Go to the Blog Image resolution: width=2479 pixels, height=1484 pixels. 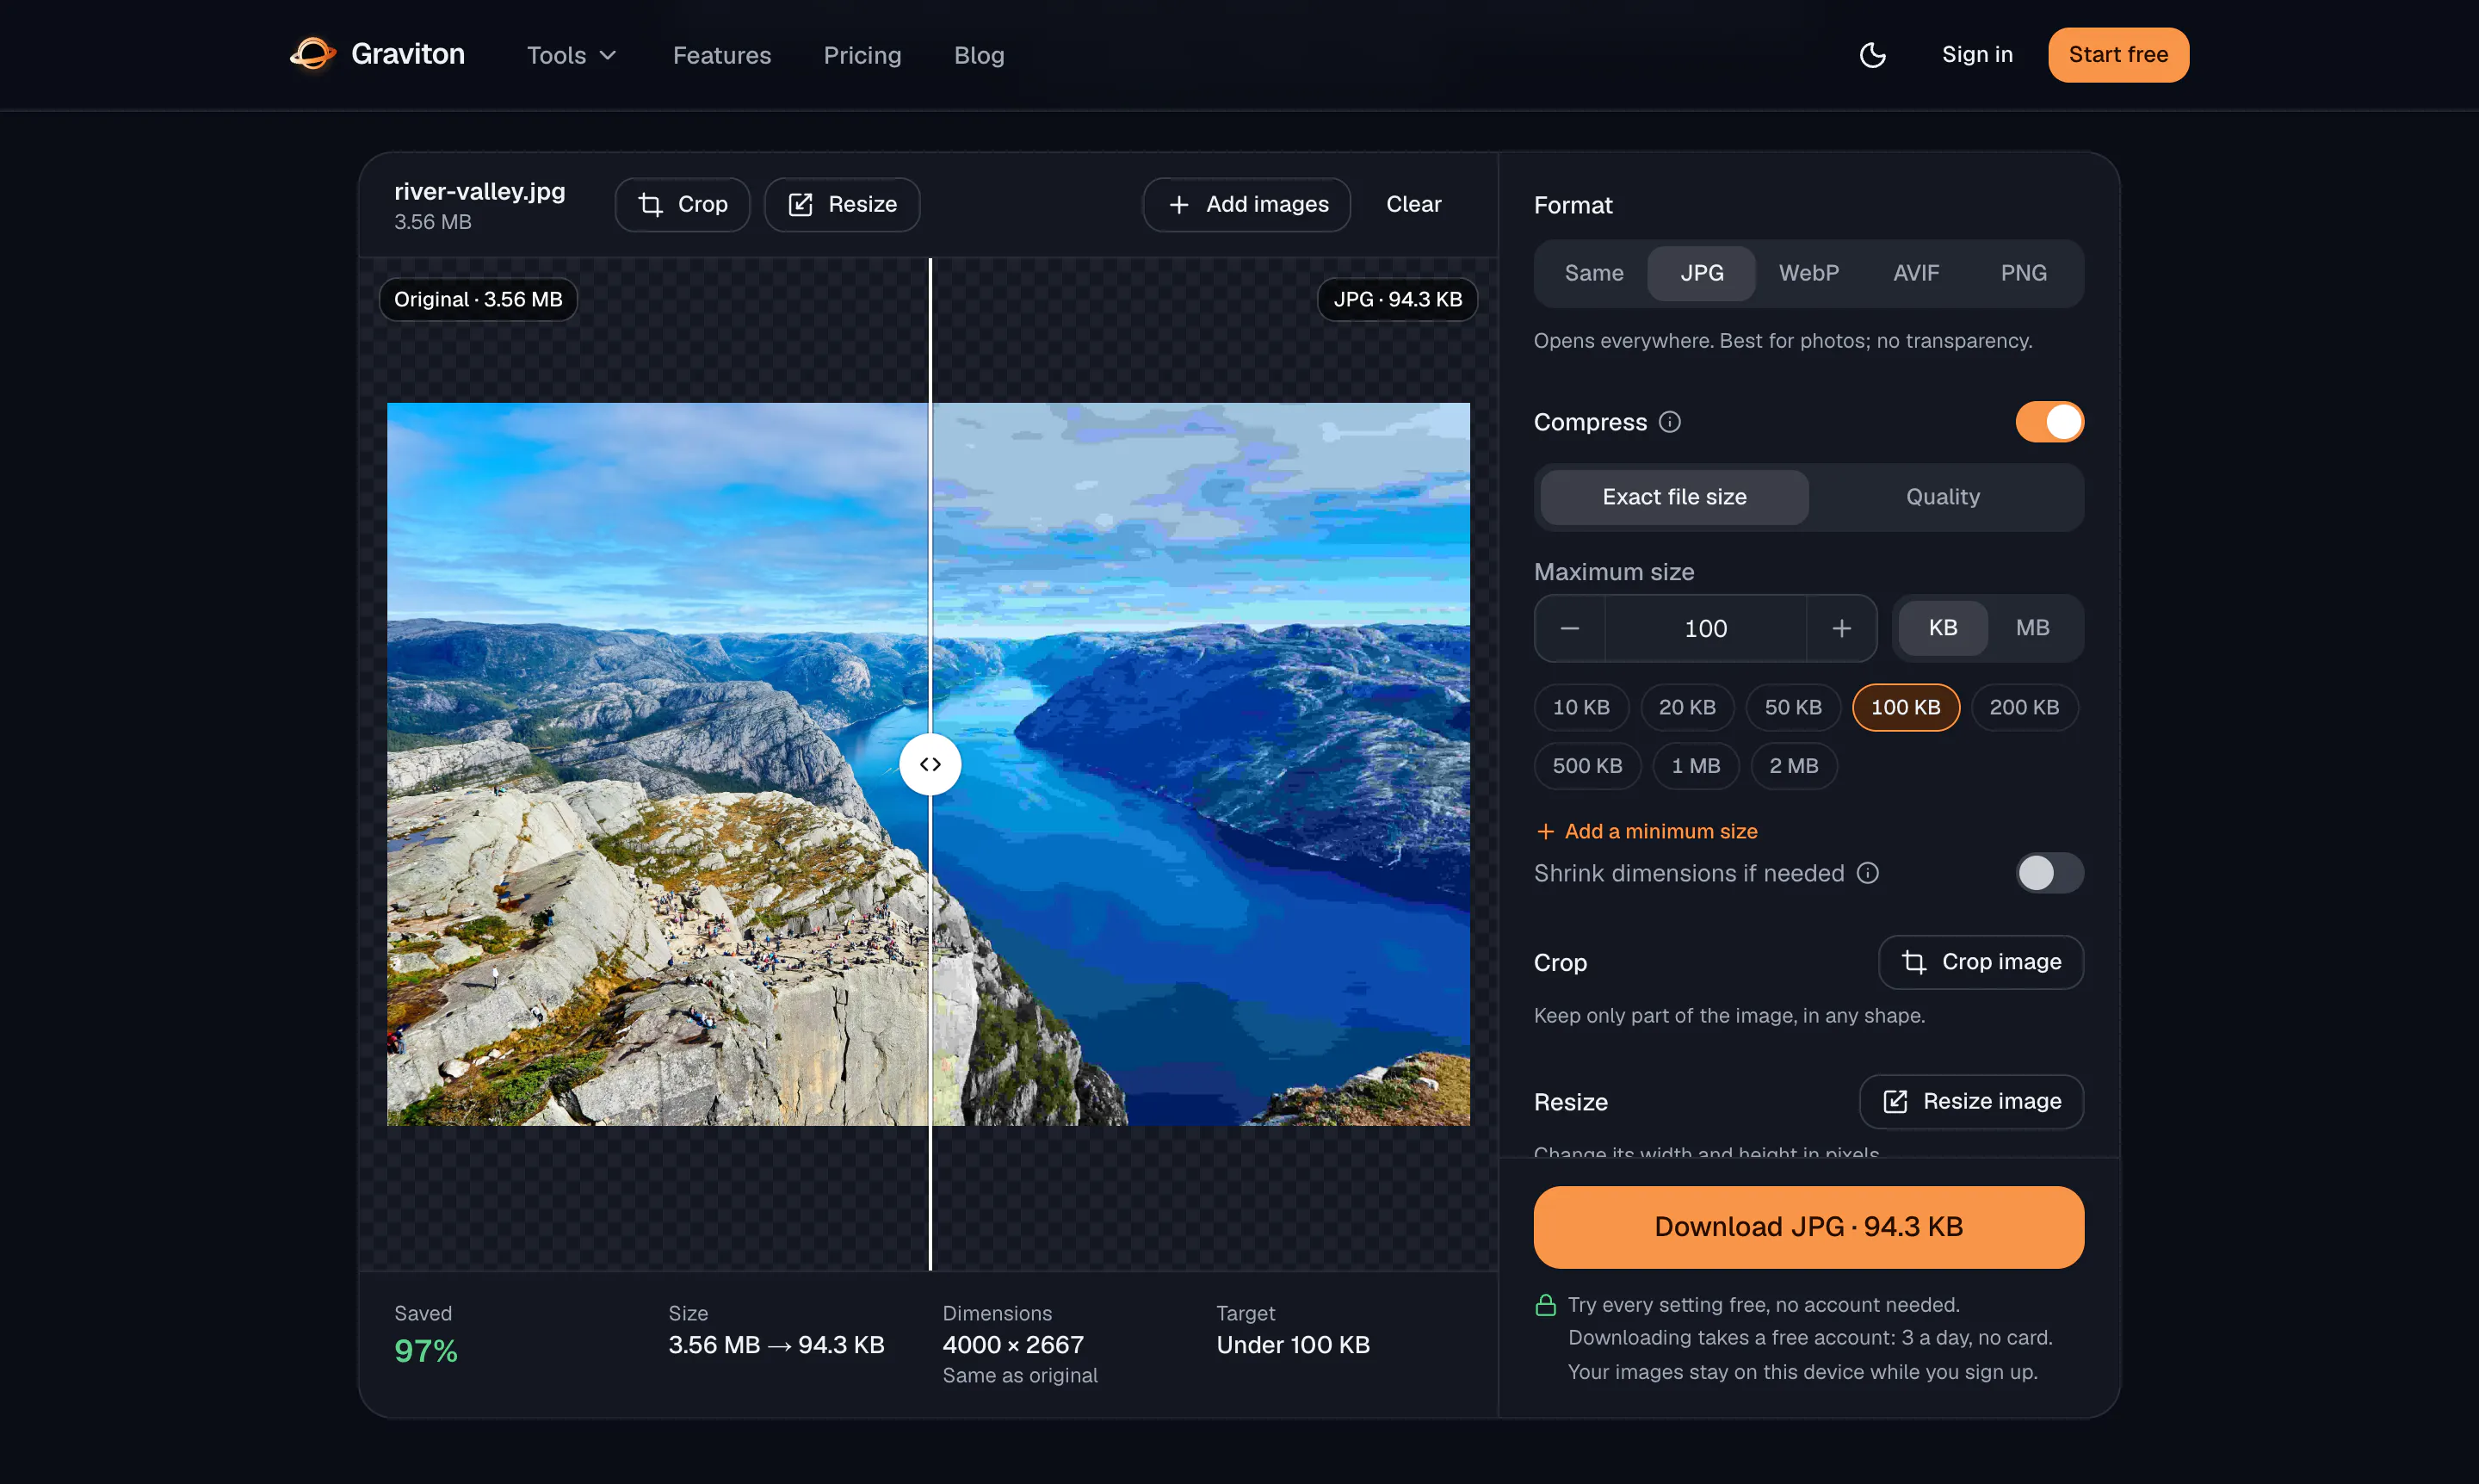(x=978, y=55)
